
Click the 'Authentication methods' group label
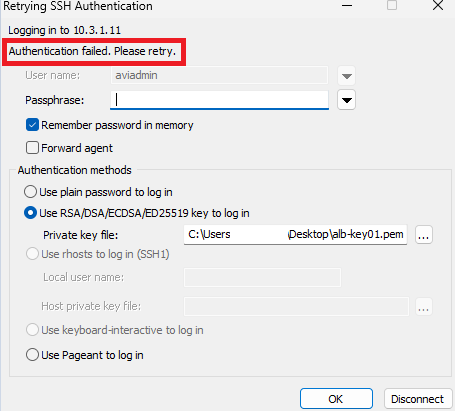pos(75,170)
